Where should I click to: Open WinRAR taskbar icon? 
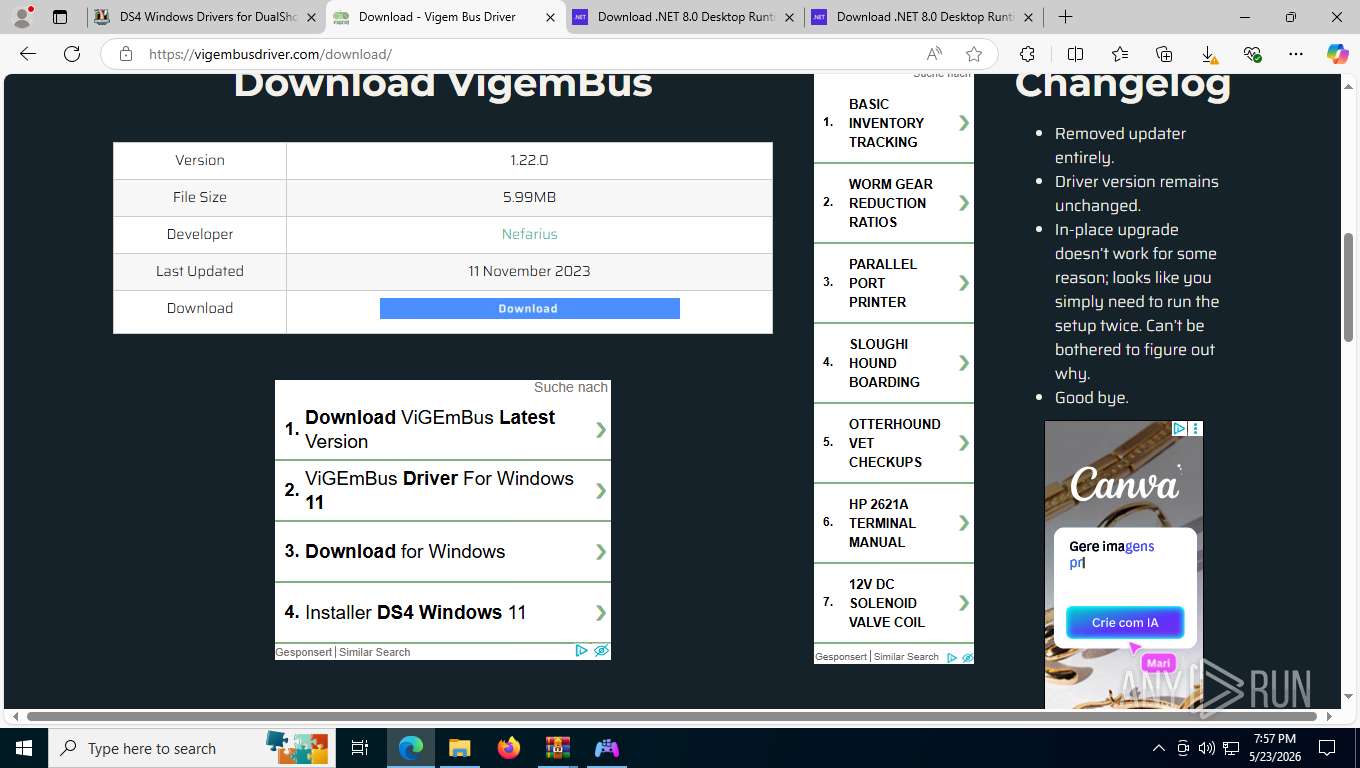(x=557, y=748)
